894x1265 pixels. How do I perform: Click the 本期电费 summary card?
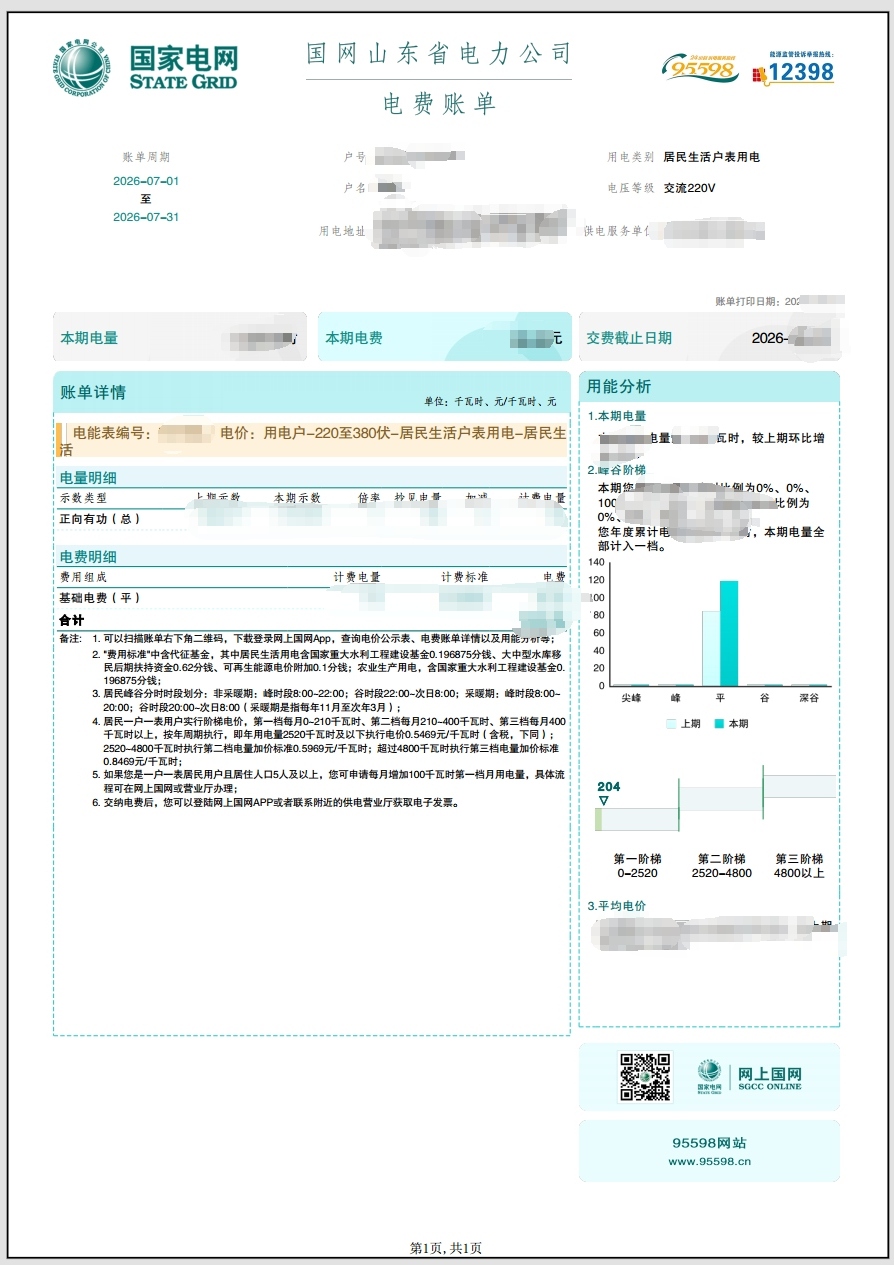click(x=445, y=338)
